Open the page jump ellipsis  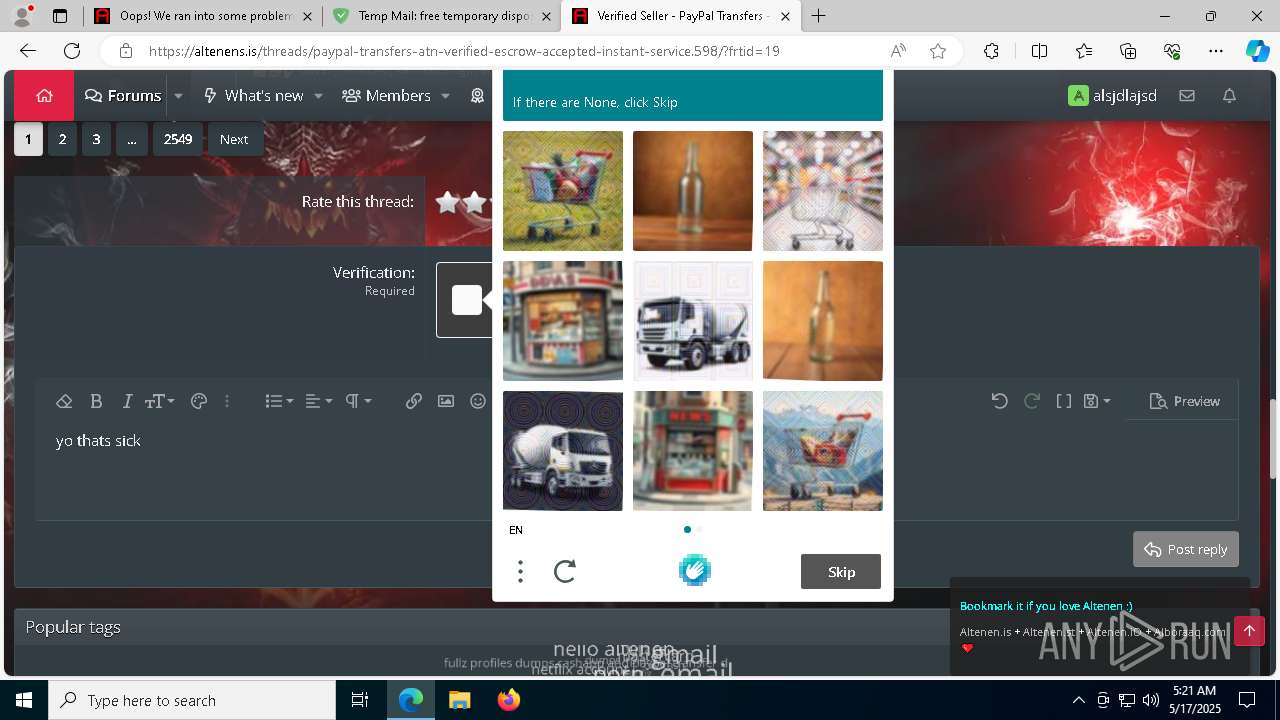(131, 139)
